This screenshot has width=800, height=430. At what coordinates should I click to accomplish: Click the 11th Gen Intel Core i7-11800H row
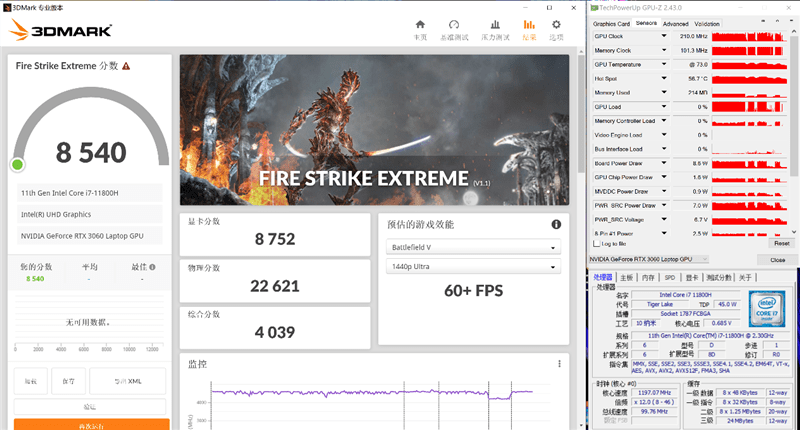[x=90, y=193]
